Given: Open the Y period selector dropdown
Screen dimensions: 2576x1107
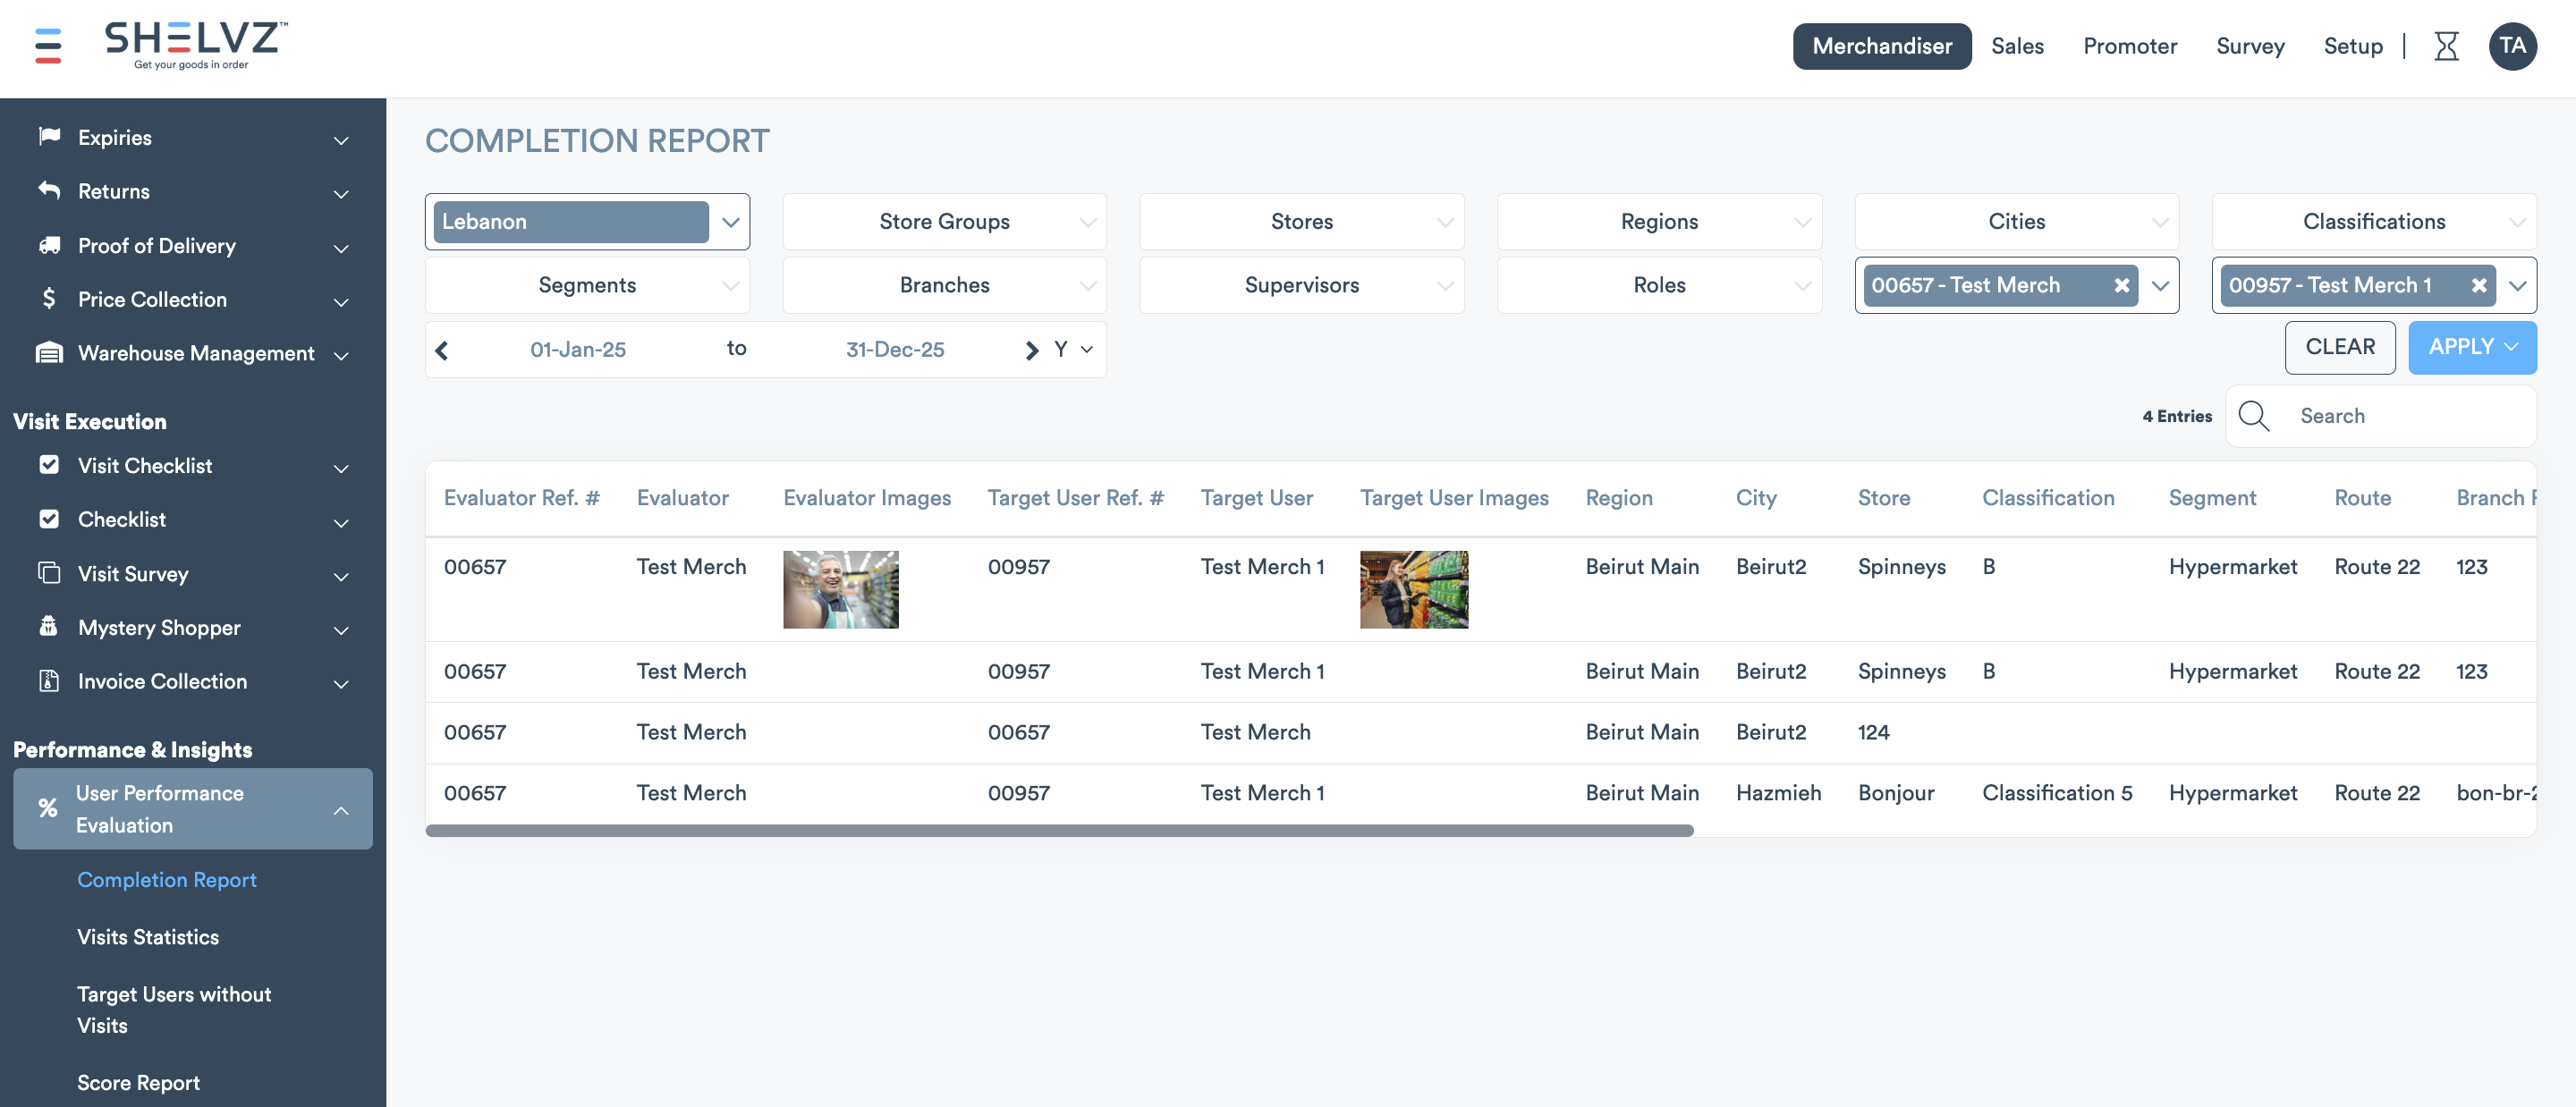Looking at the screenshot, I should click(x=1073, y=350).
